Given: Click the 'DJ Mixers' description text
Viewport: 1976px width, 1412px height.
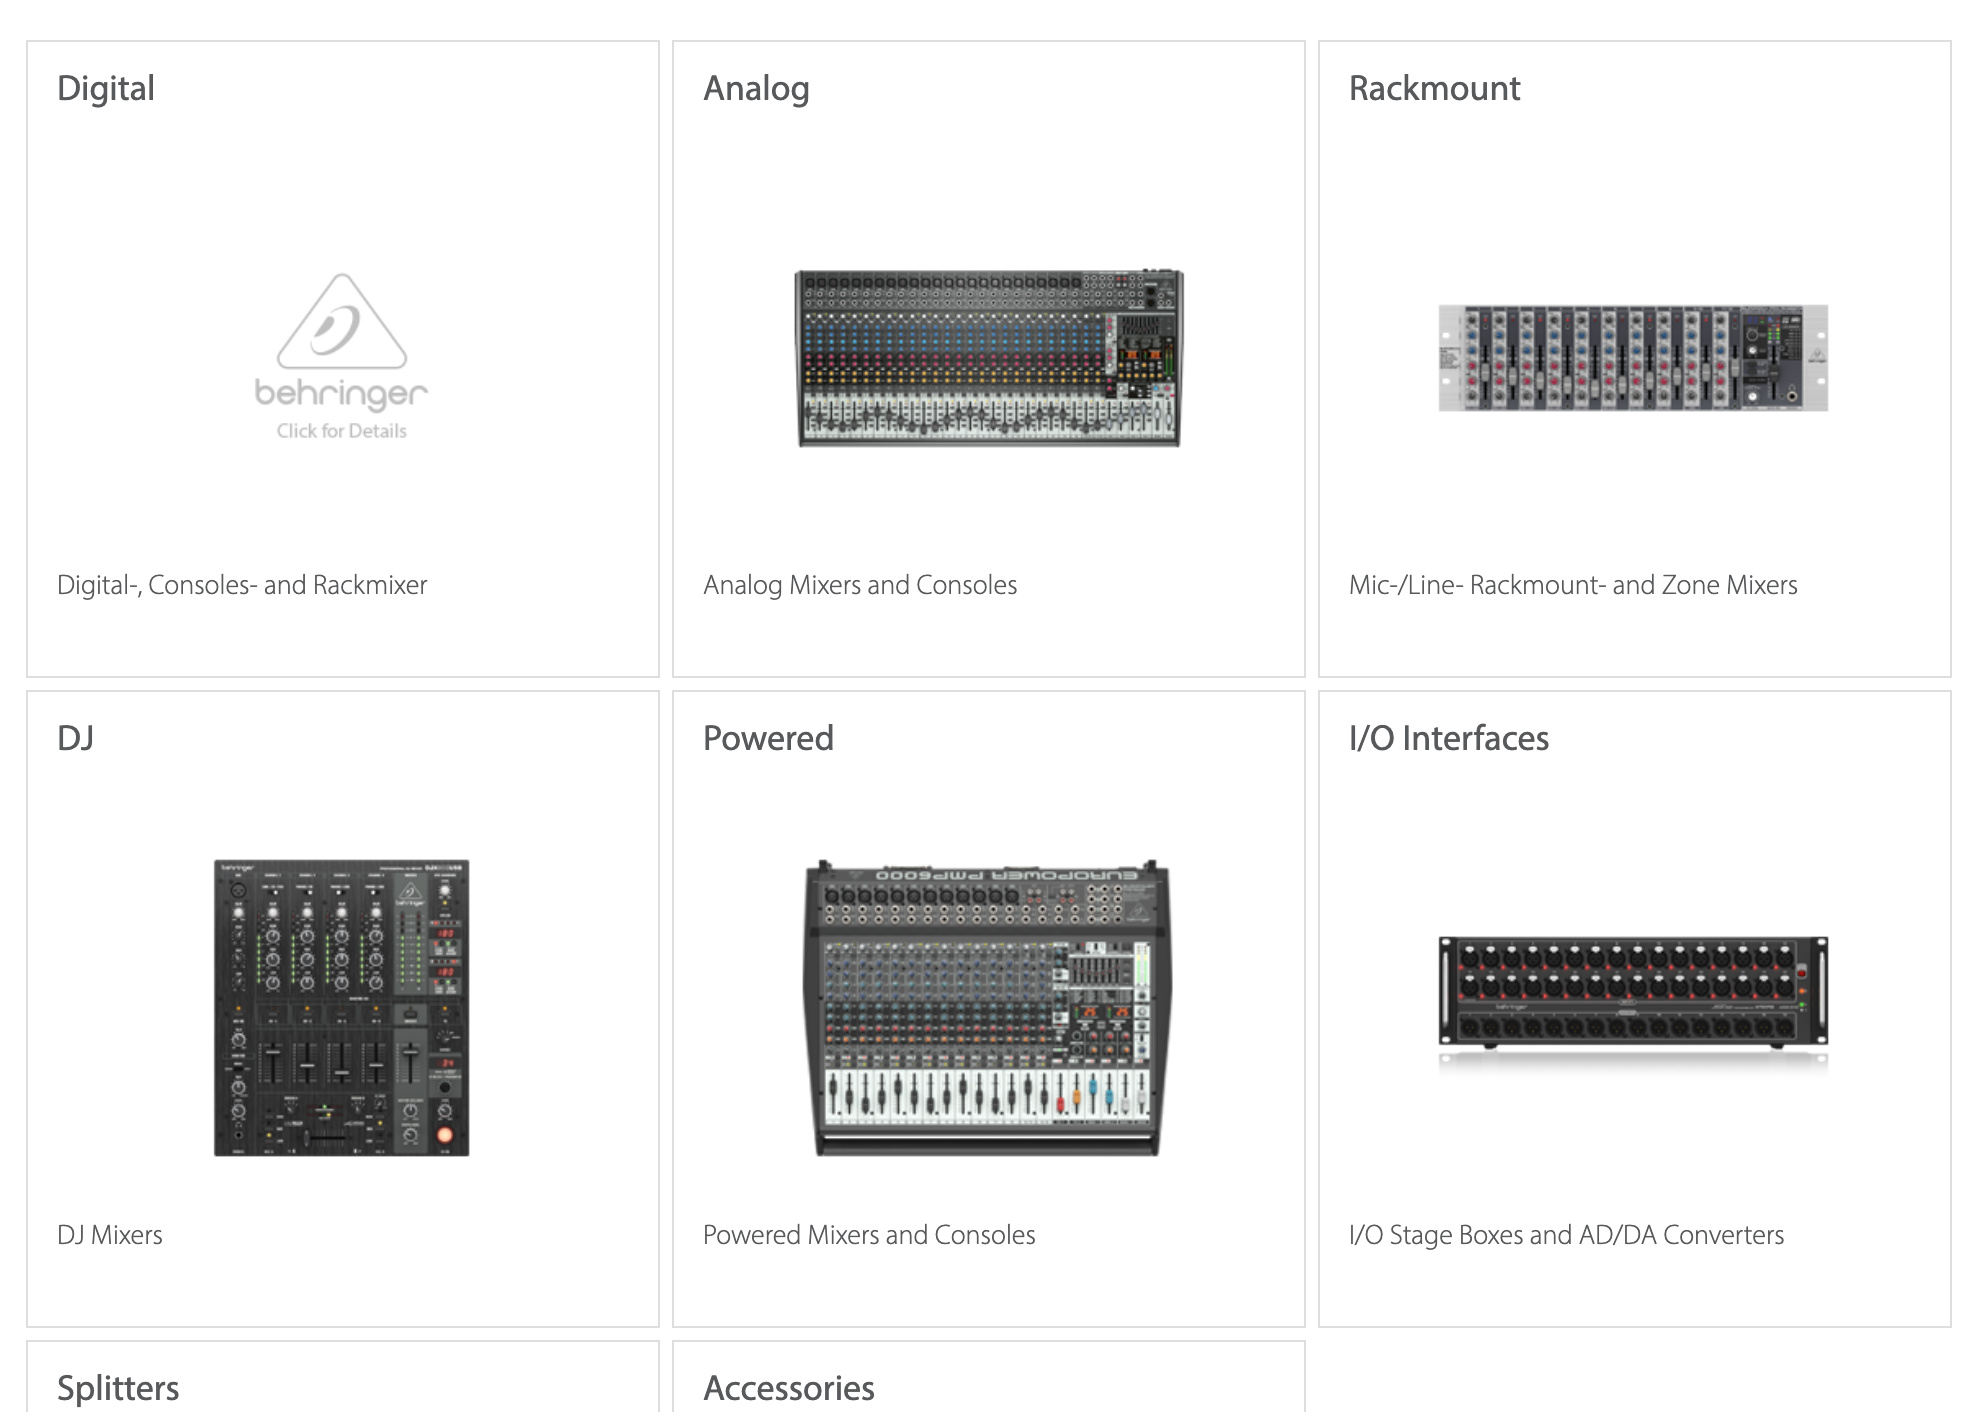Looking at the screenshot, I should [110, 1235].
